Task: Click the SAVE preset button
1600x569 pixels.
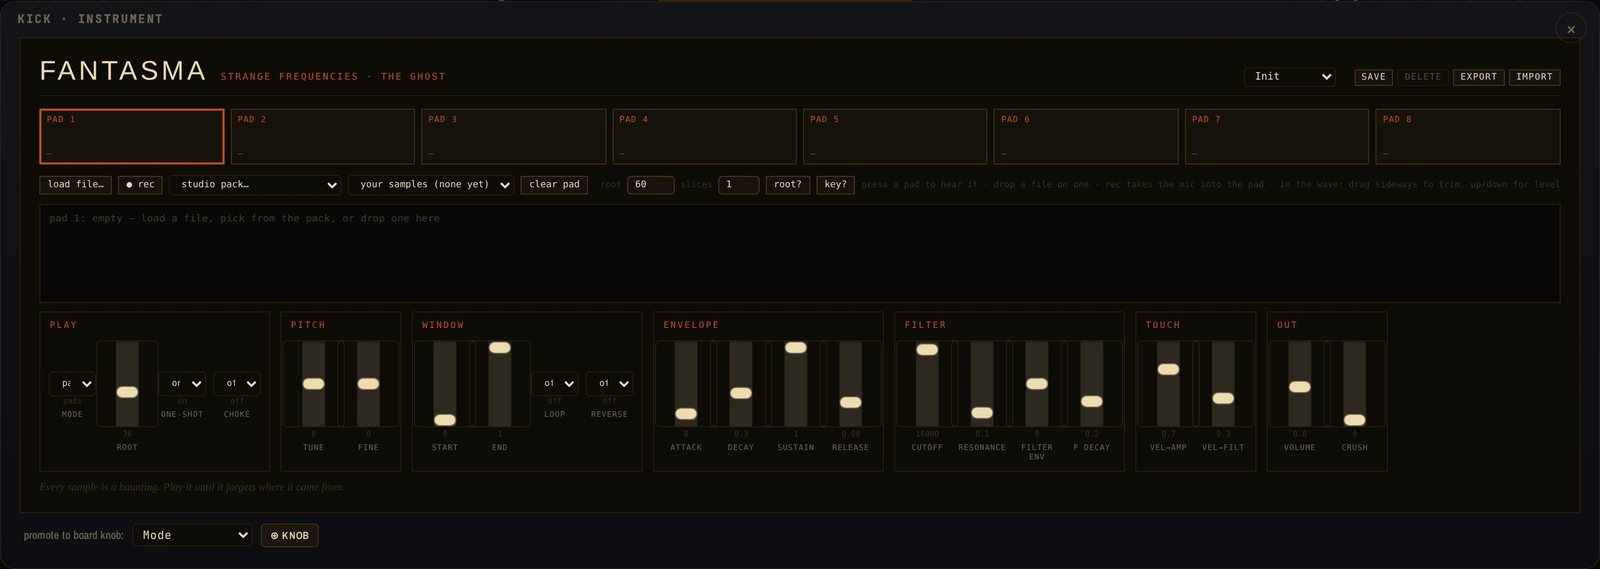Action: [x=1373, y=77]
